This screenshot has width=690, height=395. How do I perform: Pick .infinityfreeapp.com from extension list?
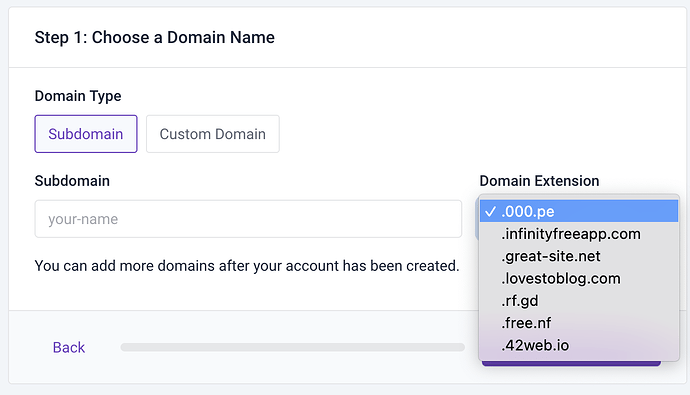coord(579,234)
